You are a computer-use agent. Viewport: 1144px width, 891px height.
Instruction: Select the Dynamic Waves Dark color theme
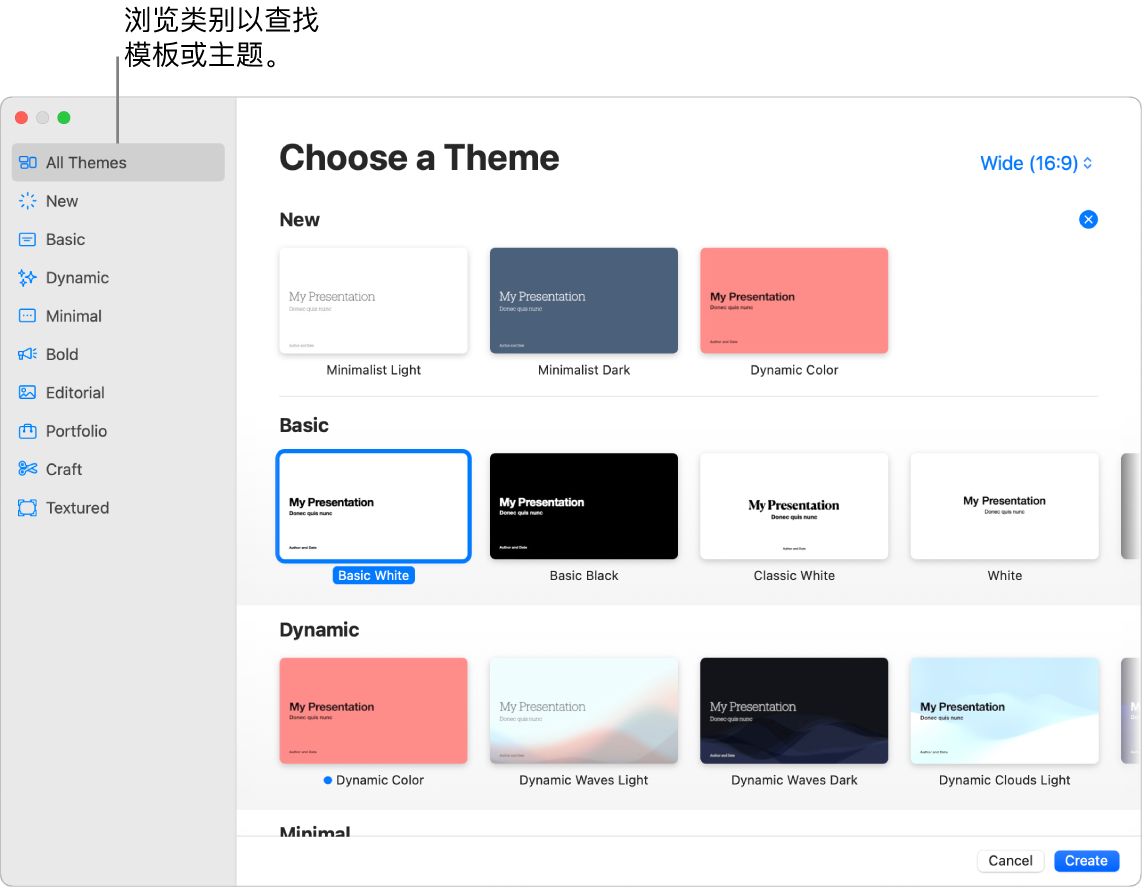pos(793,710)
